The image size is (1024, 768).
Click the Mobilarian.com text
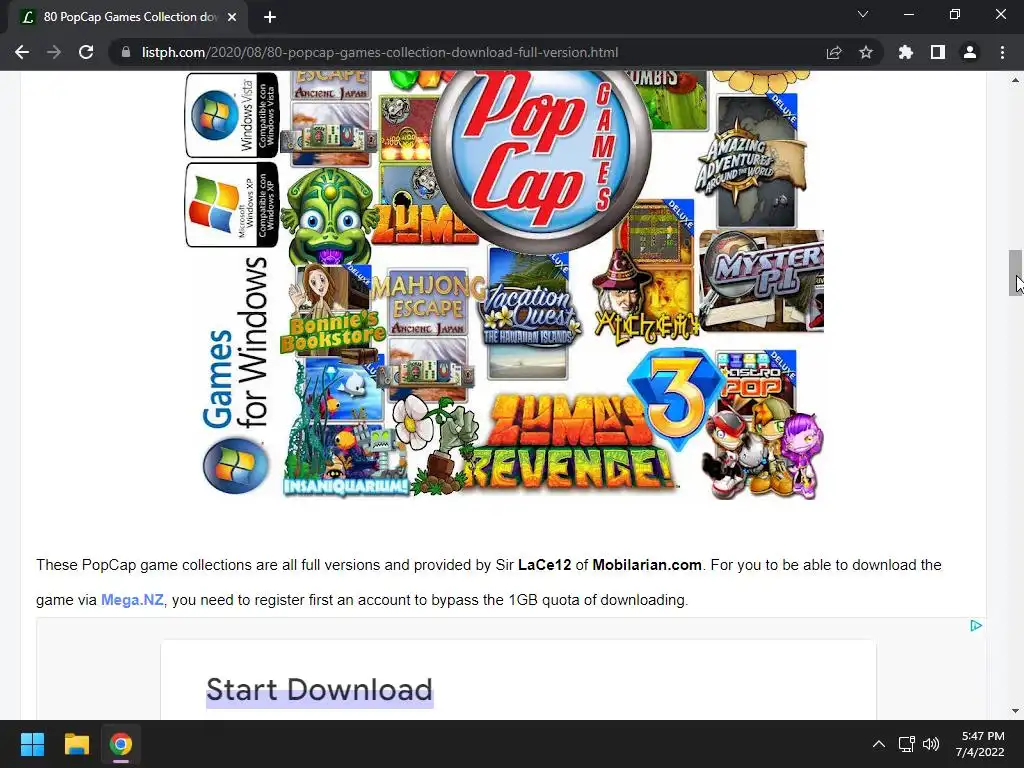647,565
